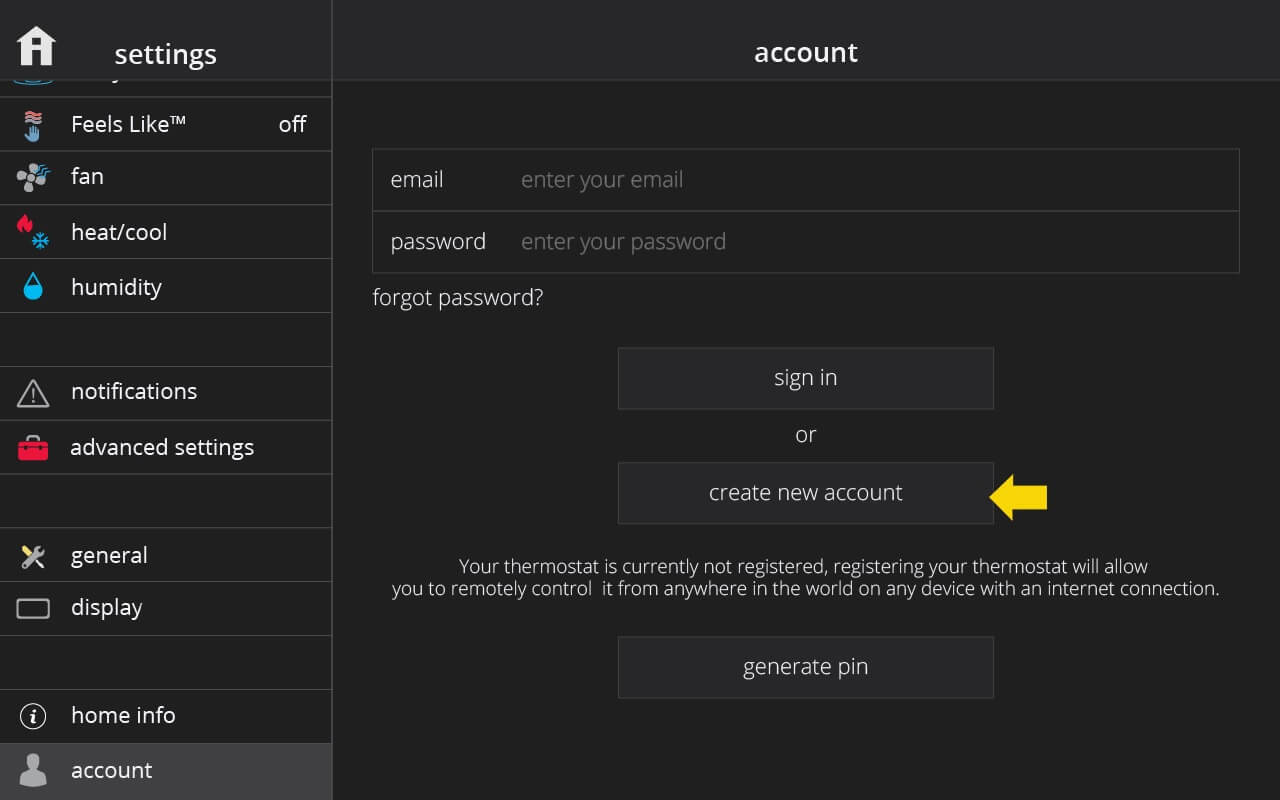Open the red toolbox advanced settings icon
This screenshot has width=1280, height=800.
tap(33, 448)
